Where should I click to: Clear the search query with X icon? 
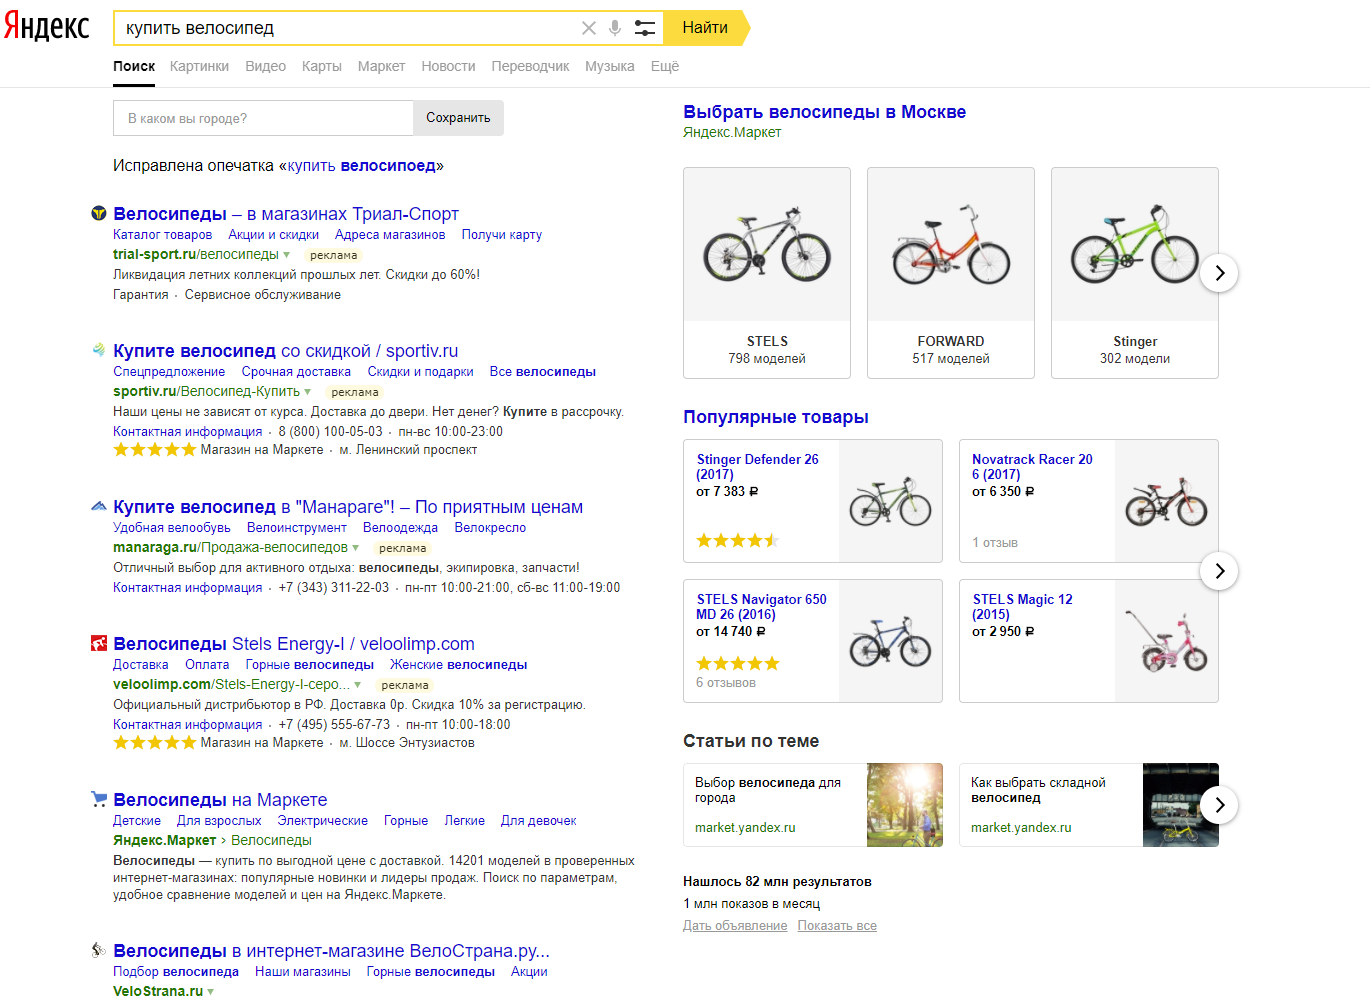tap(589, 28)
